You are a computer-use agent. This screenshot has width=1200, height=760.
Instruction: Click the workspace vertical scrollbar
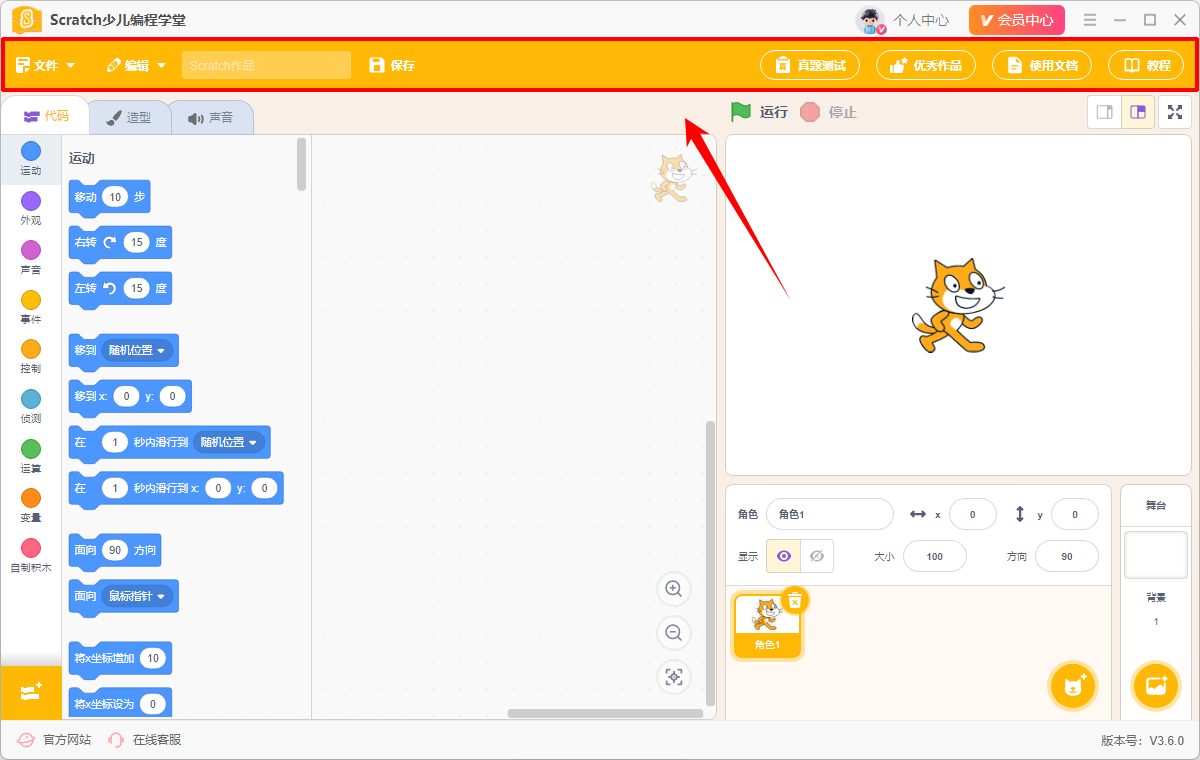coord(711,562)
